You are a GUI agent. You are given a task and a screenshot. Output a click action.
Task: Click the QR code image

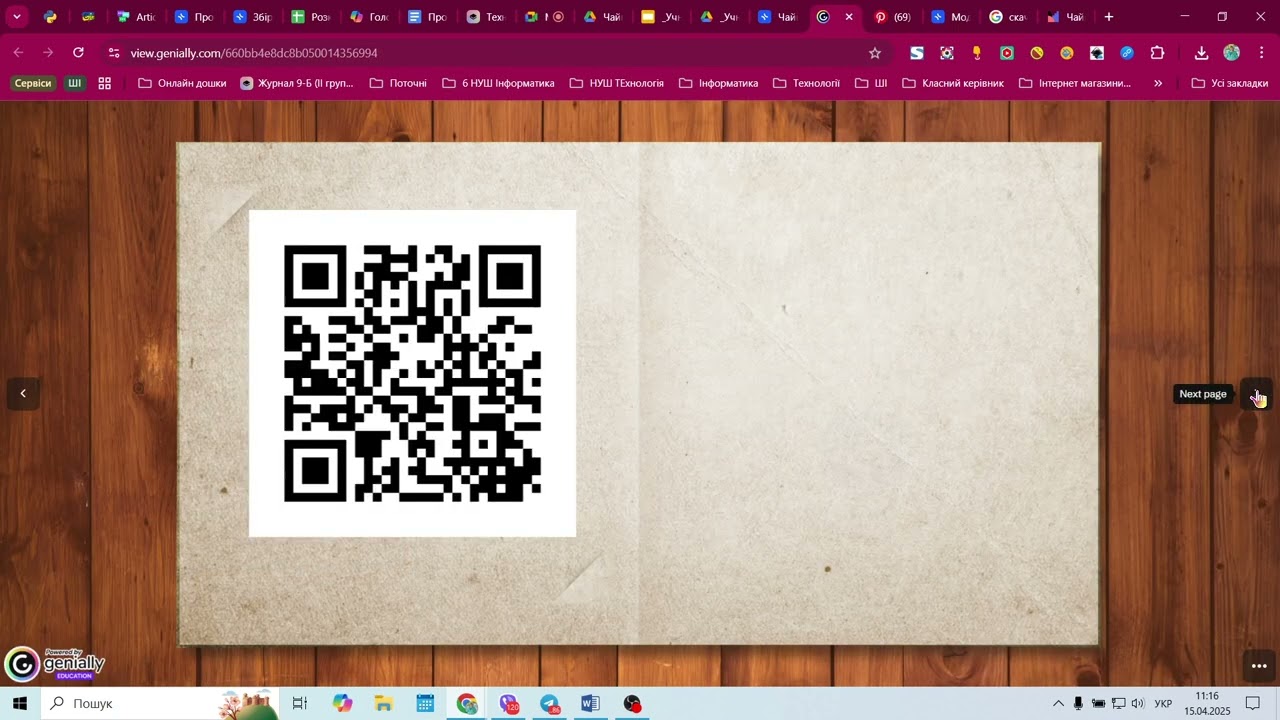pos(412,373)
